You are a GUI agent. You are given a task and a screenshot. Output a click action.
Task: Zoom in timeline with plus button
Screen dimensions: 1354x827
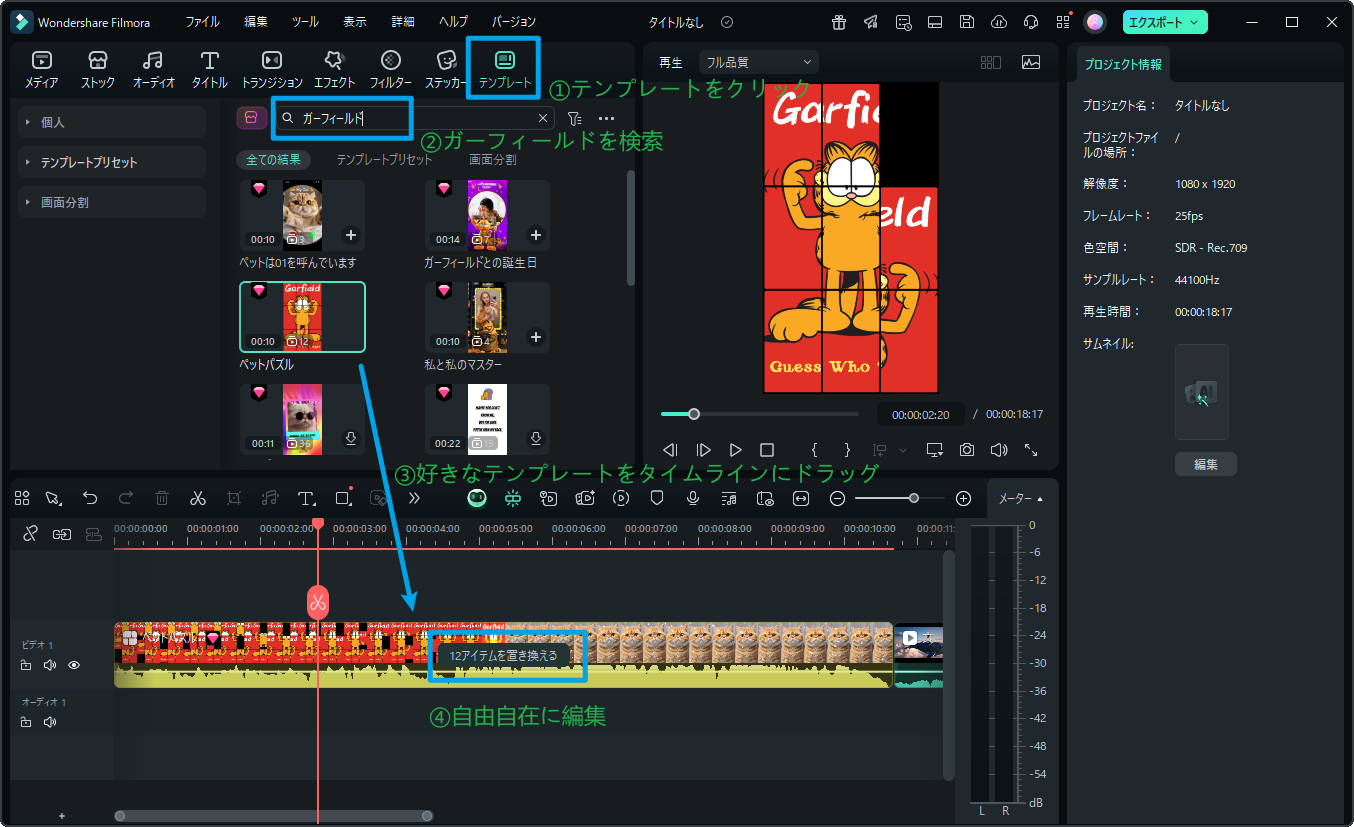pyautogui.click(x=963, y=498)
